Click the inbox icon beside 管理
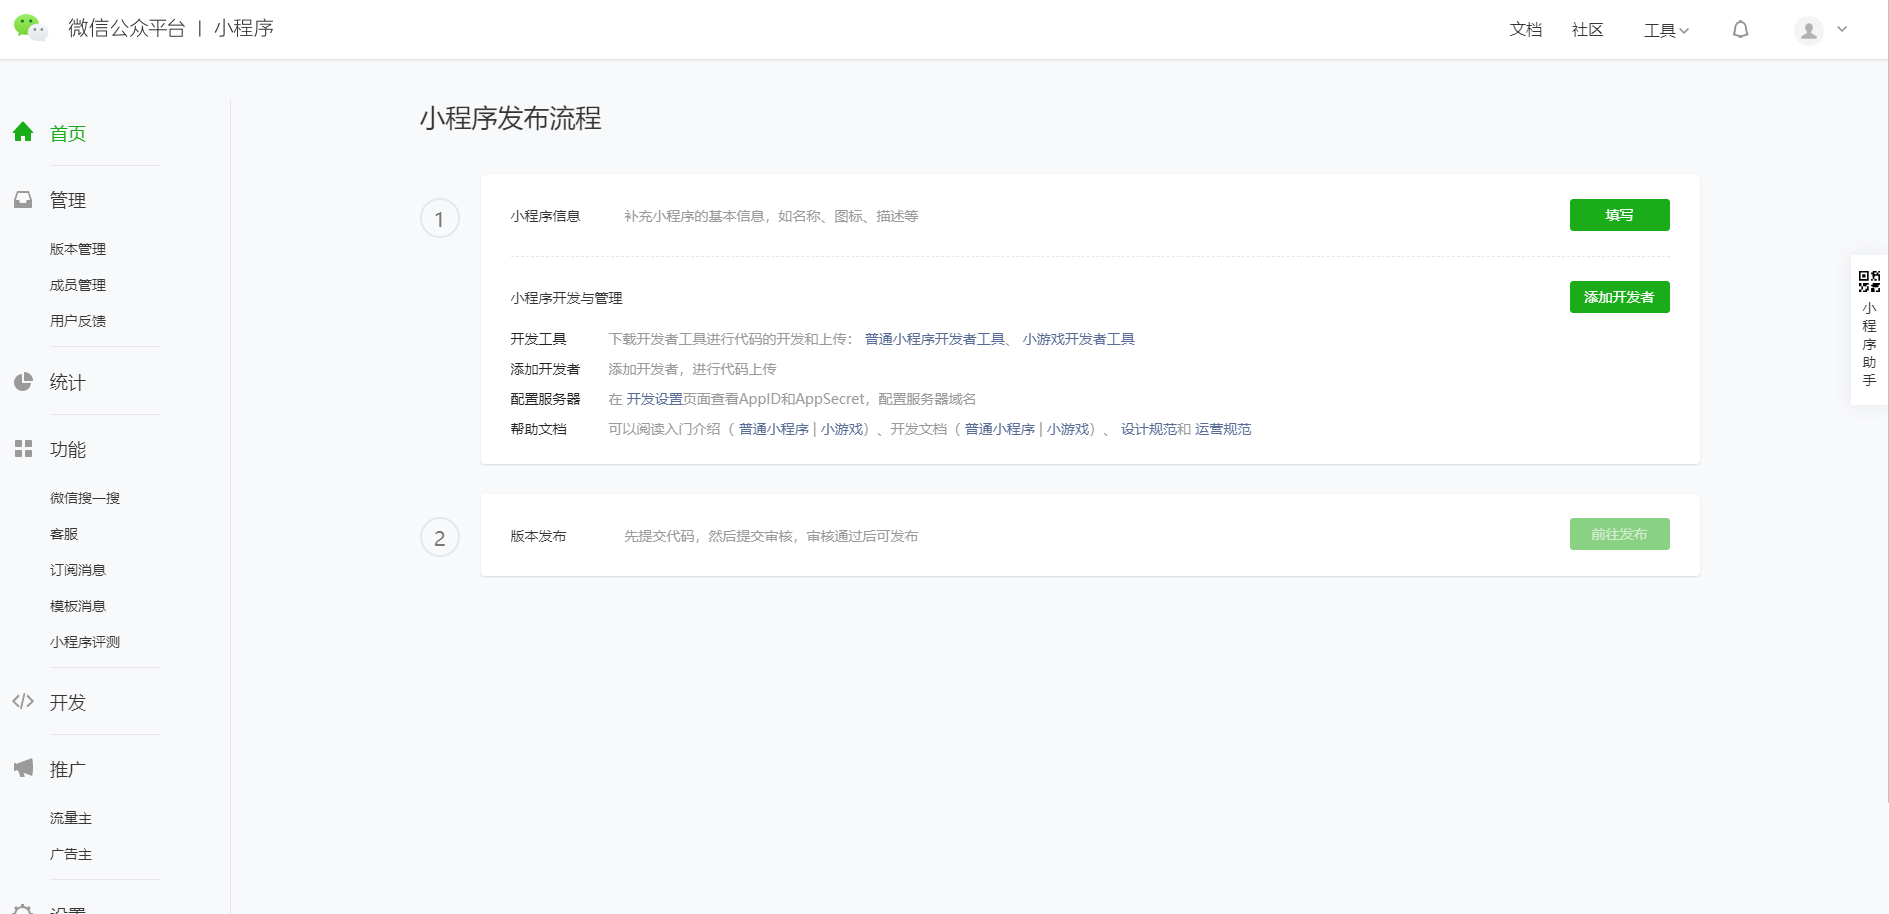This screenshot has width=1889, height=914. click(23, 200)
